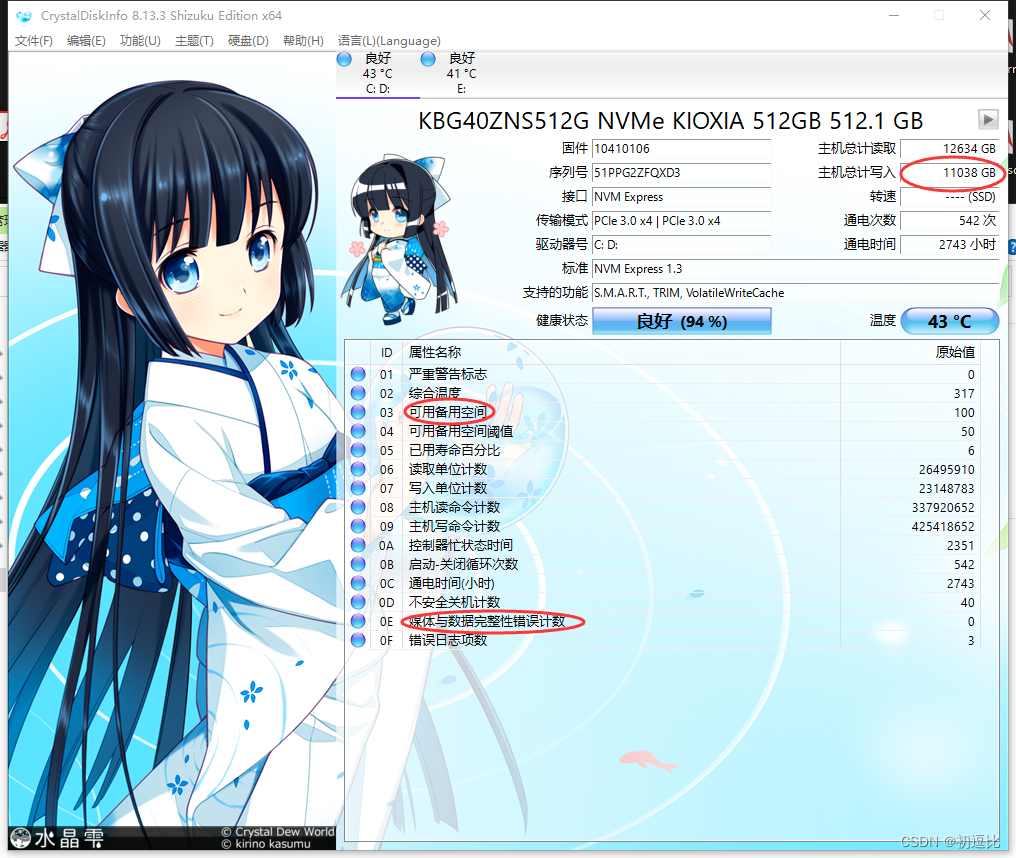The image size is (1016, 858).
Task: Select the row 不安全关机计数
Action: 662,602
